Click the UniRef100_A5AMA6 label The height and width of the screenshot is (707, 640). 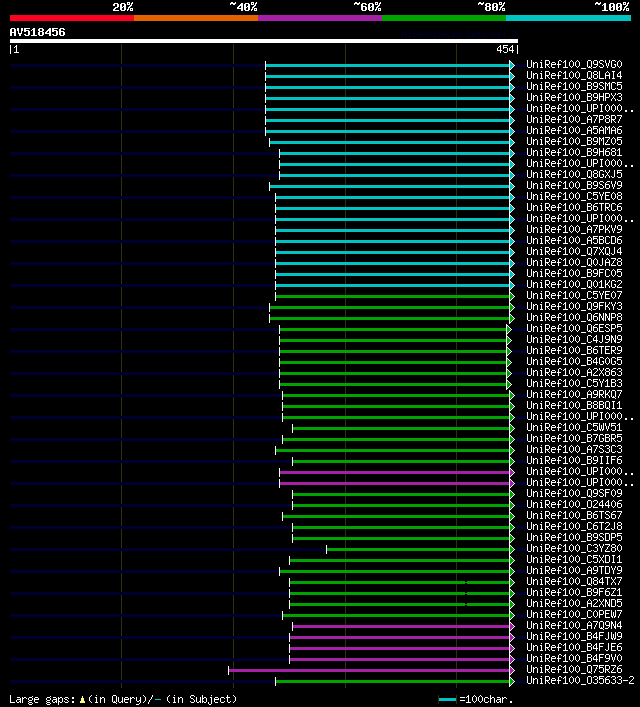(574, 130)
